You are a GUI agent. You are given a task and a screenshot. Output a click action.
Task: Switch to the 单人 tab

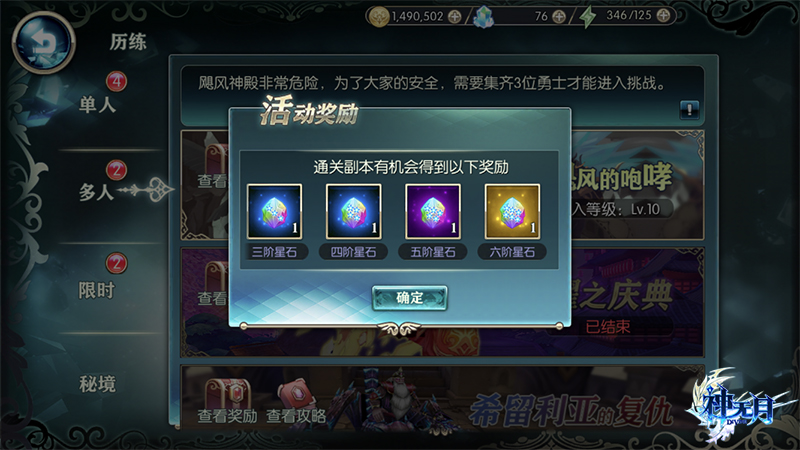[97, 105]
